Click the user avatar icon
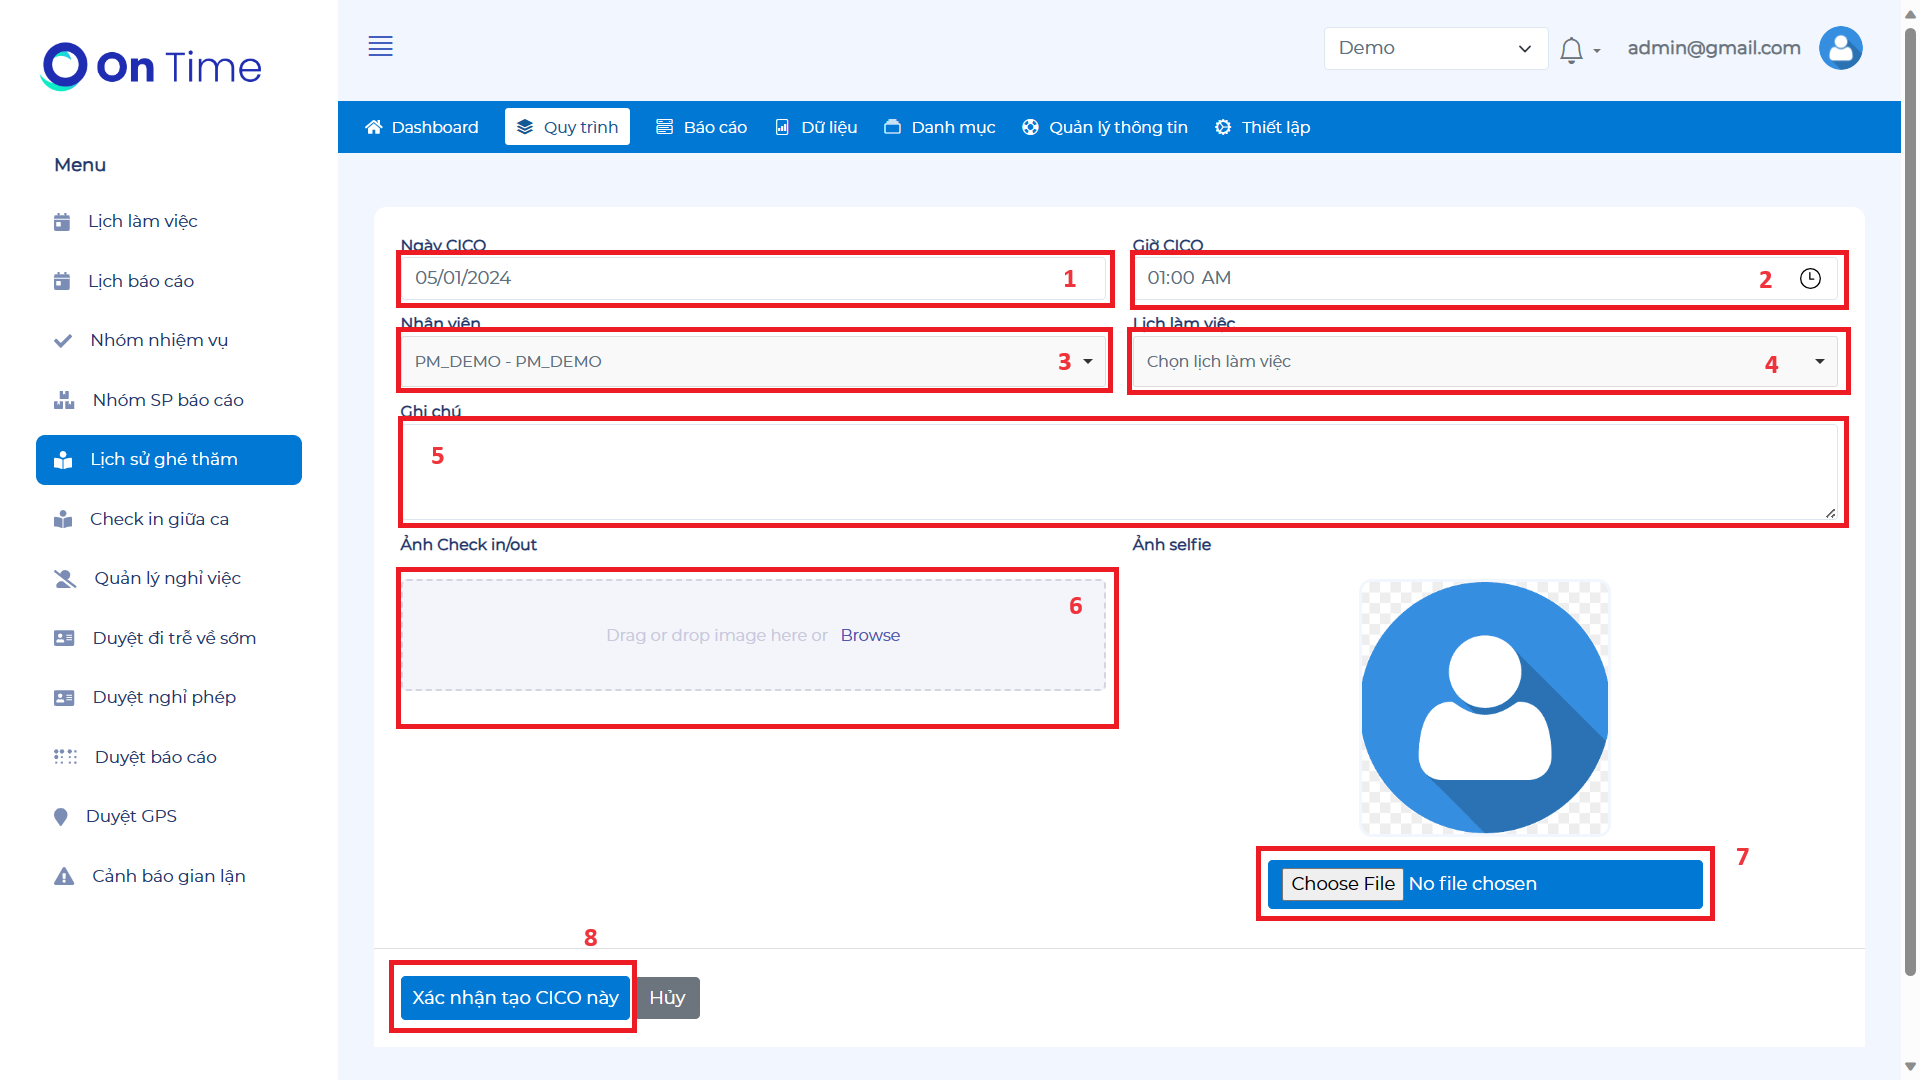Viewport: 1920px width, 1080px height. click(1840, 48)
